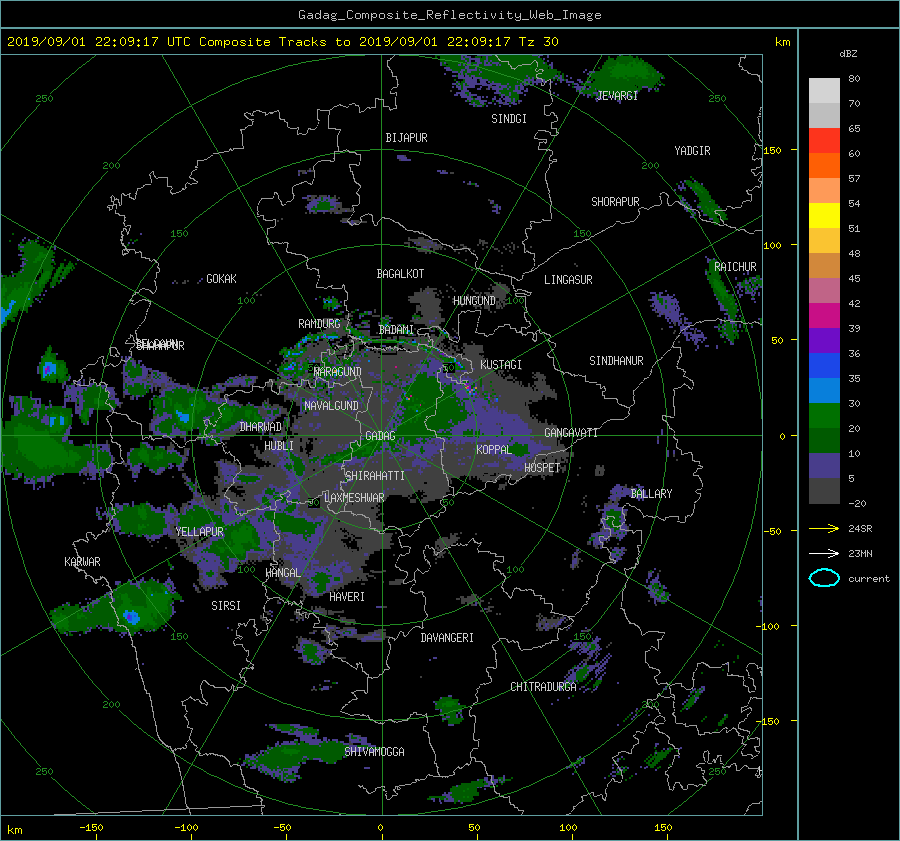This screenshot has width=900, height=841.
Task: Select the GOKAK city label
Action: pos(221,279)
